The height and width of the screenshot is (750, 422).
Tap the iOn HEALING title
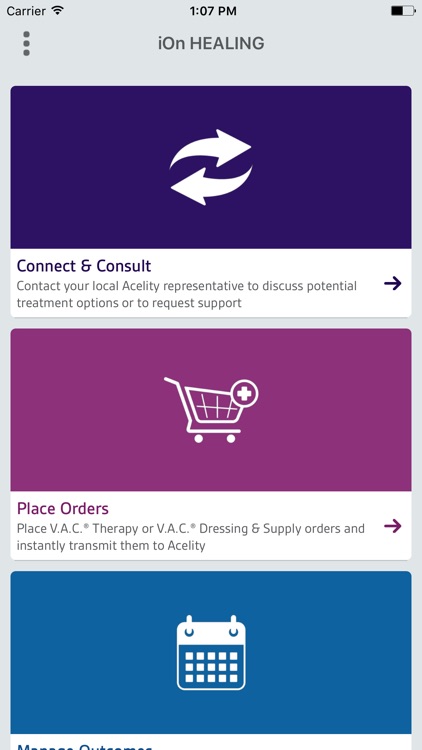click(x=211, y=44)
